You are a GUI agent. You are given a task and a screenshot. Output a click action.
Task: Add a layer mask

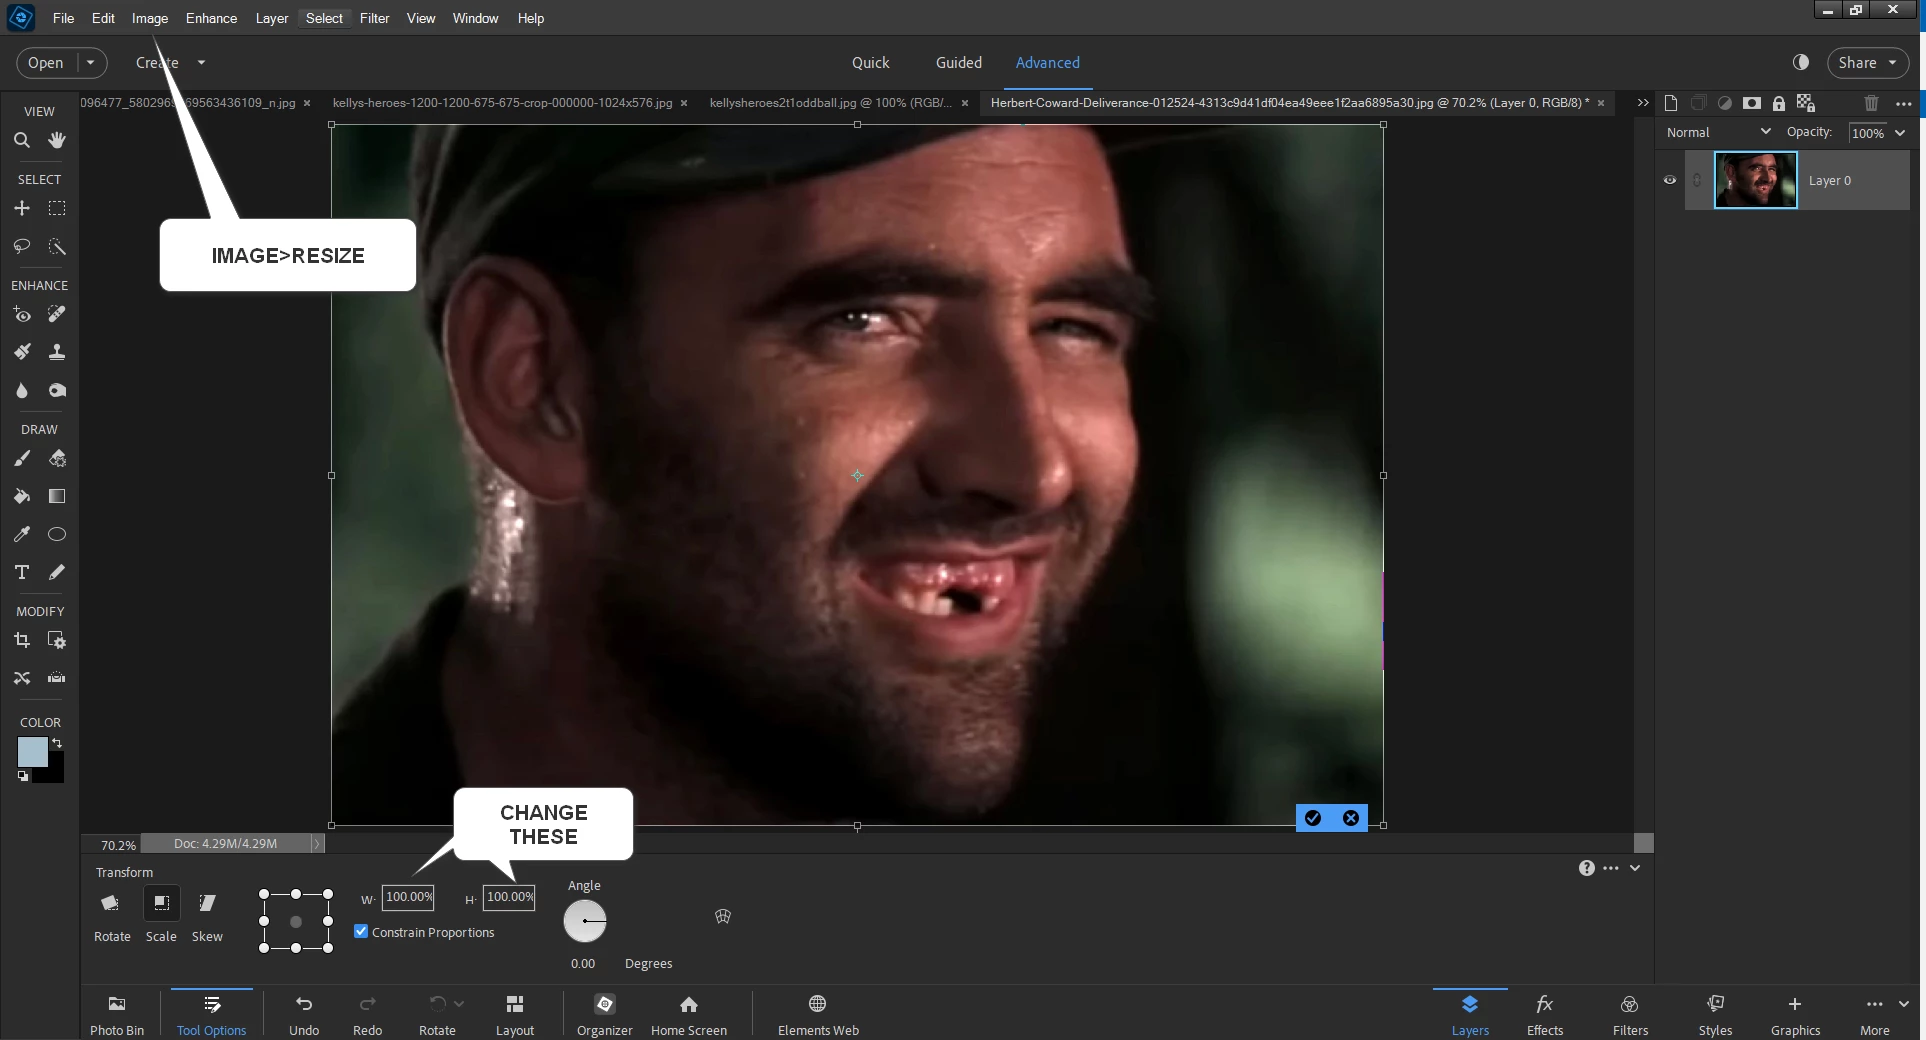tap(1752, 103)
